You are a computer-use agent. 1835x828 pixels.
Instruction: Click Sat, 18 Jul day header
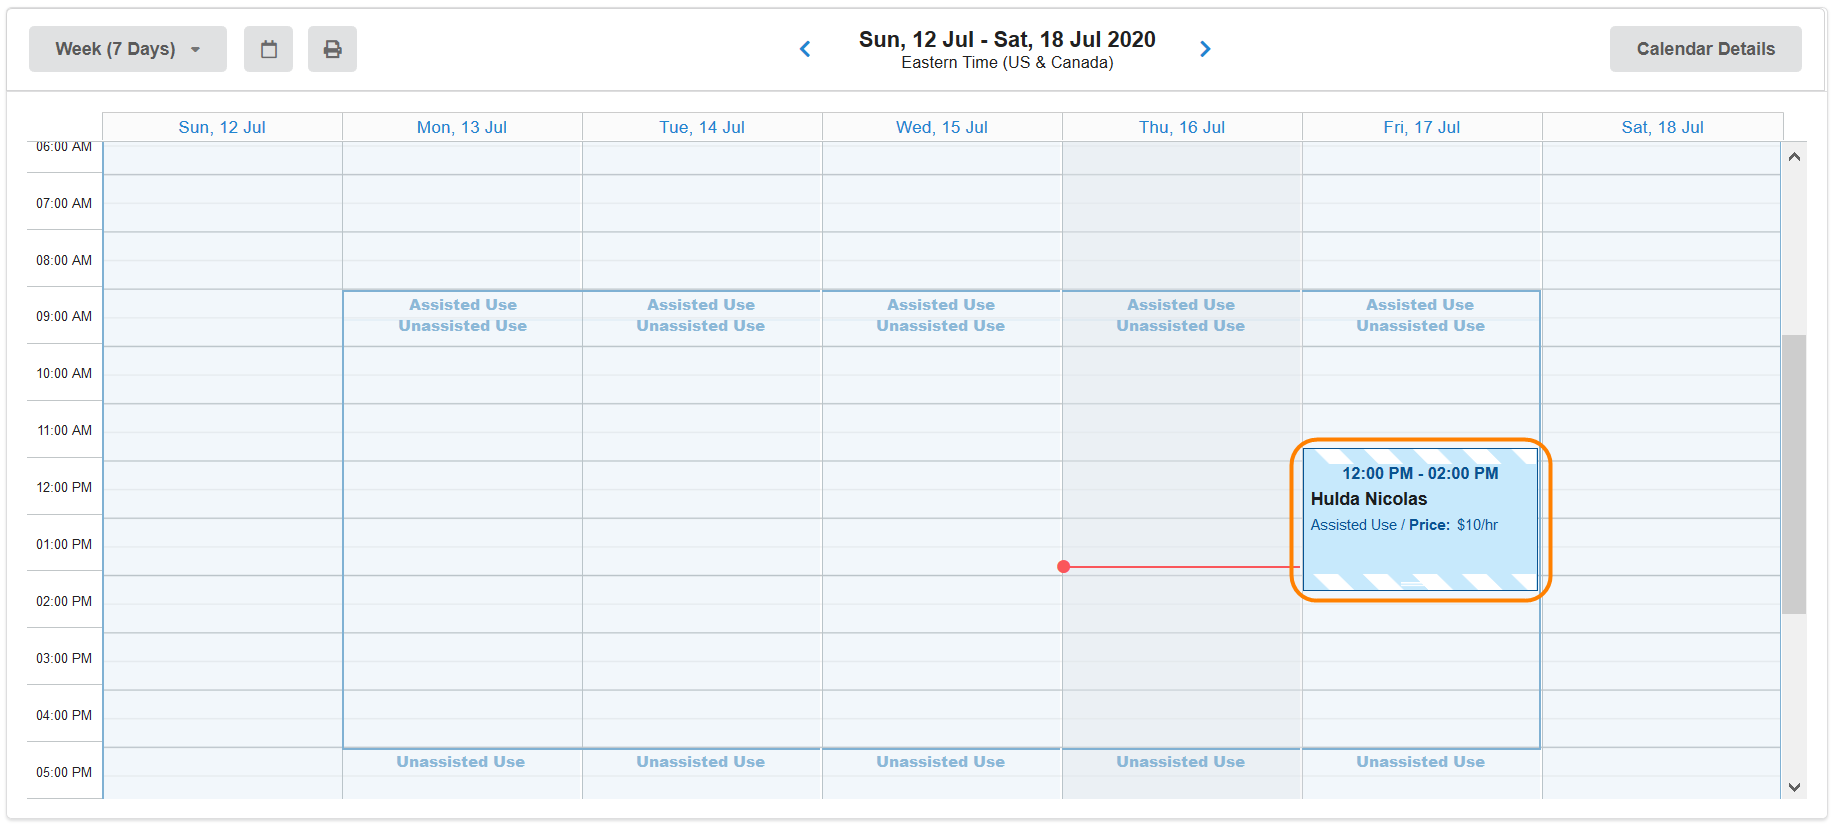click(x=1662, y=127)
